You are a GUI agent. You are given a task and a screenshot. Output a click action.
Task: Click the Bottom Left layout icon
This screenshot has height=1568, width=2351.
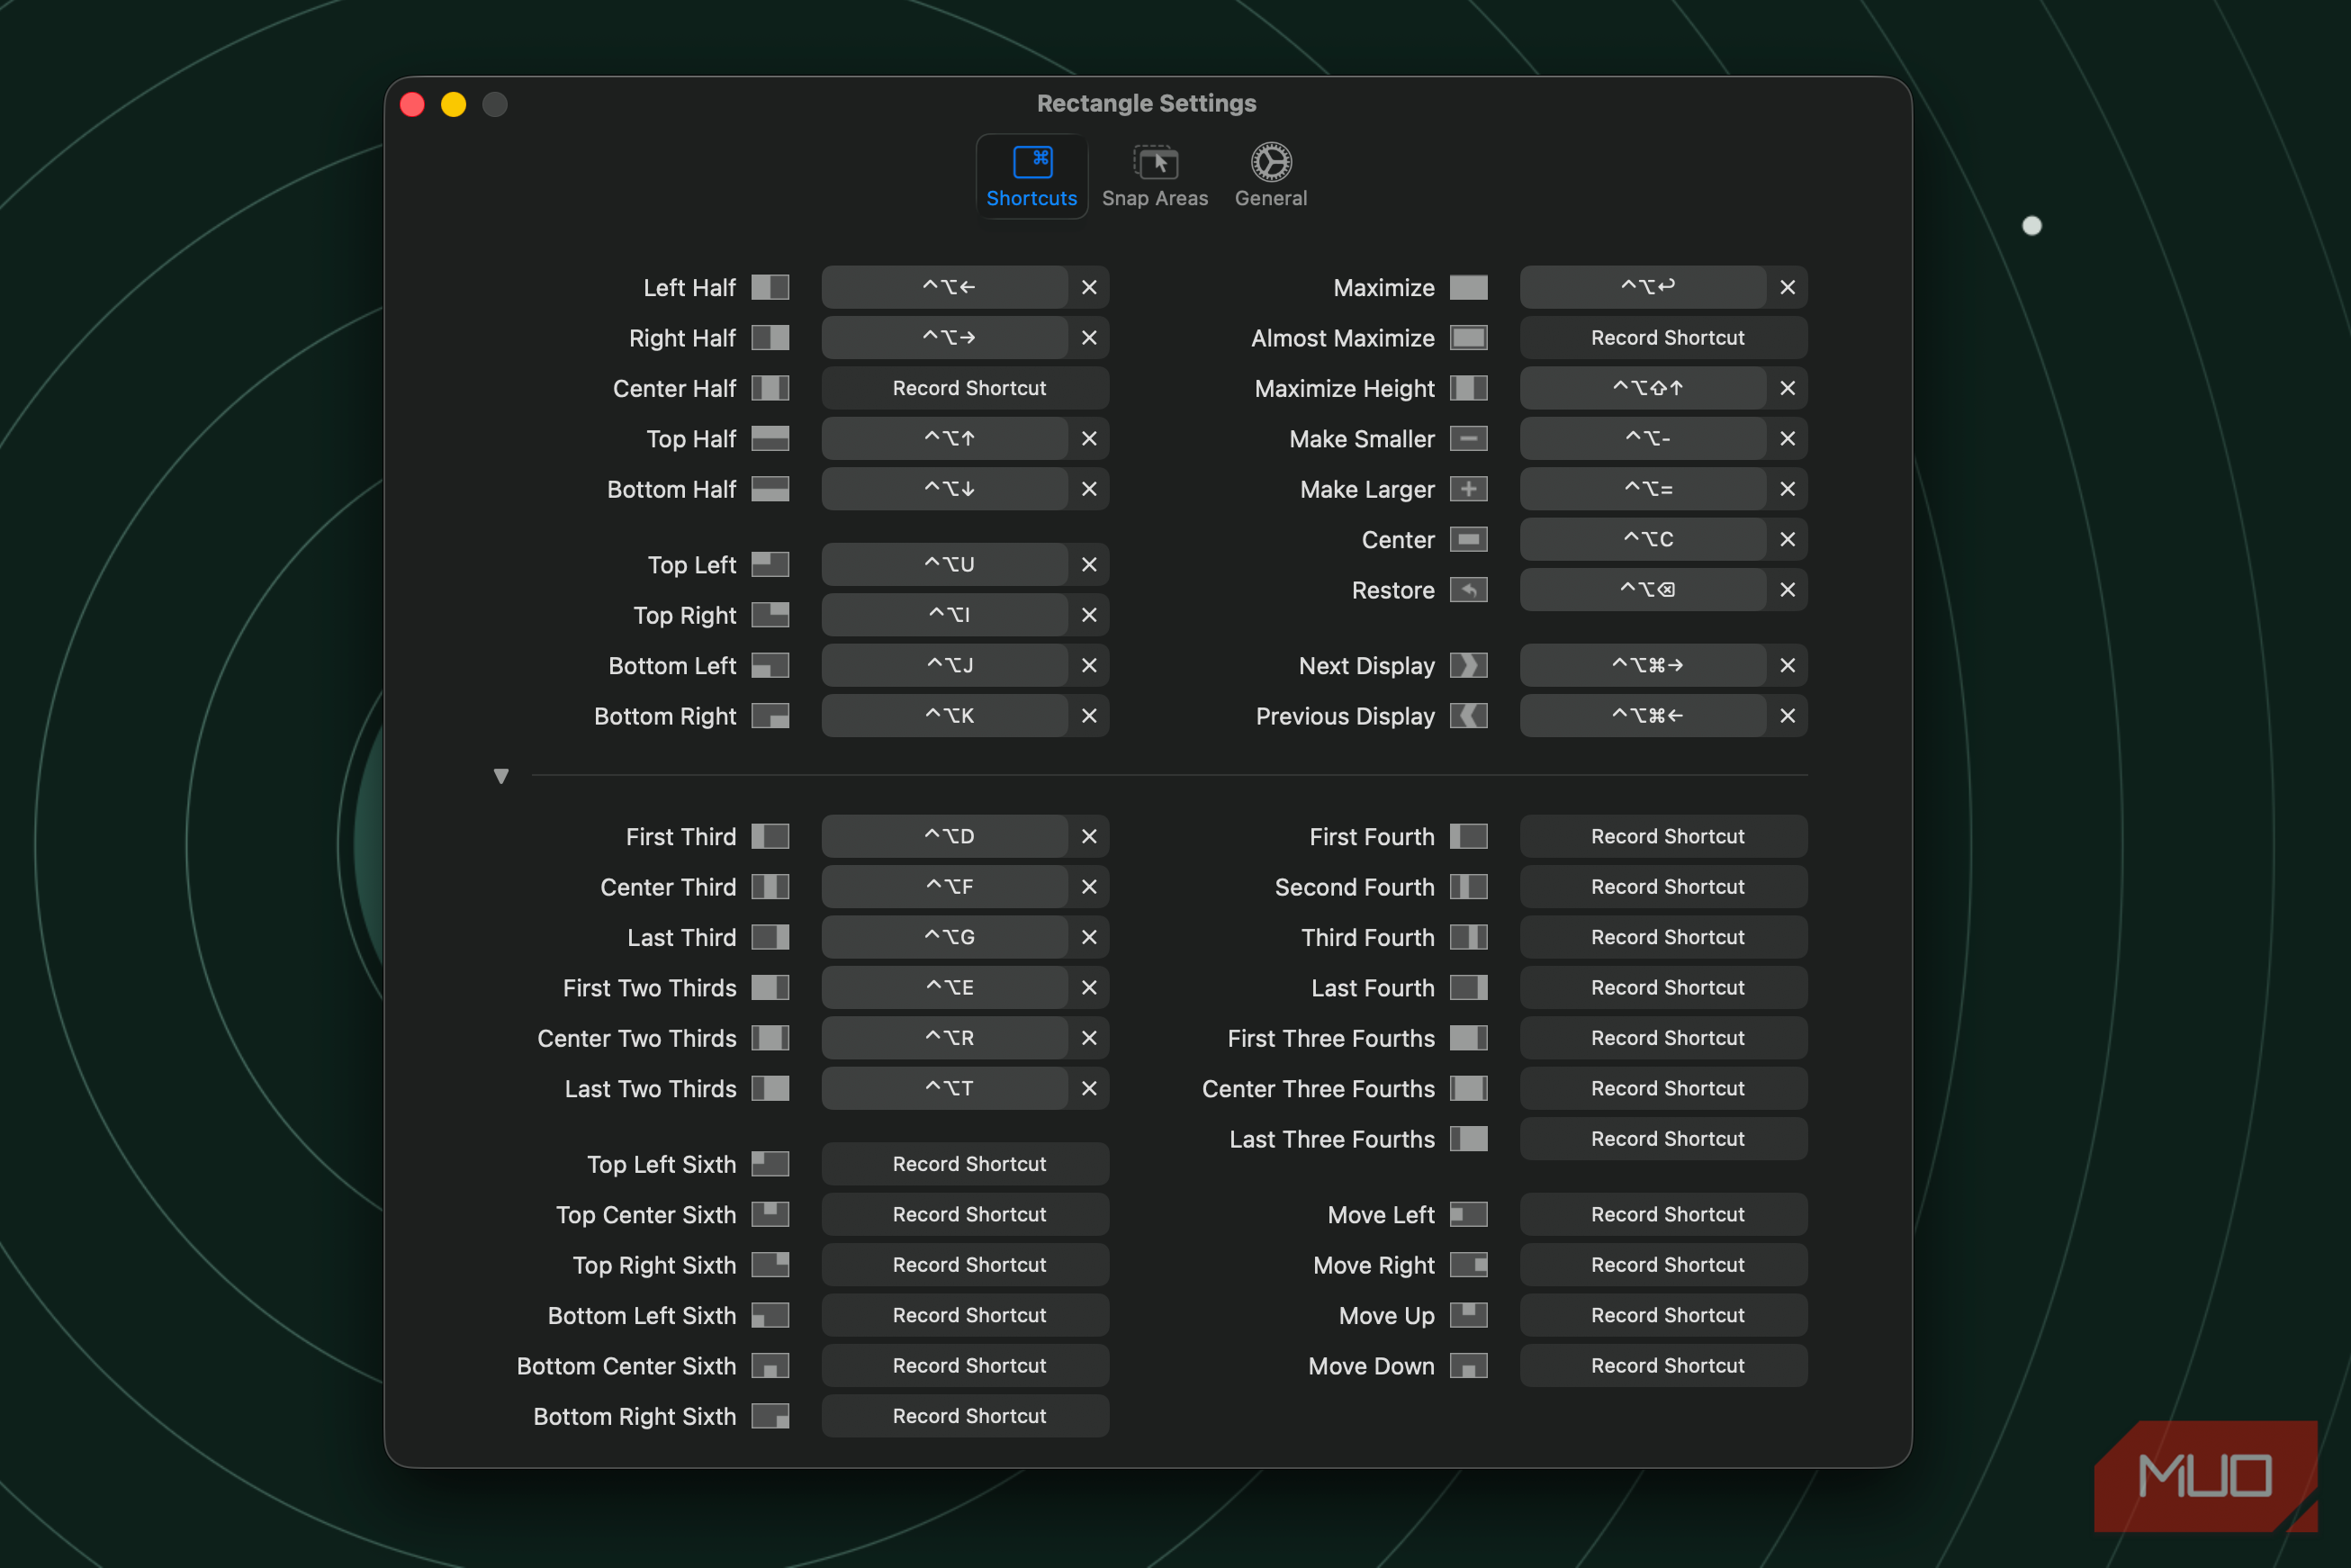tap(770, 666)
